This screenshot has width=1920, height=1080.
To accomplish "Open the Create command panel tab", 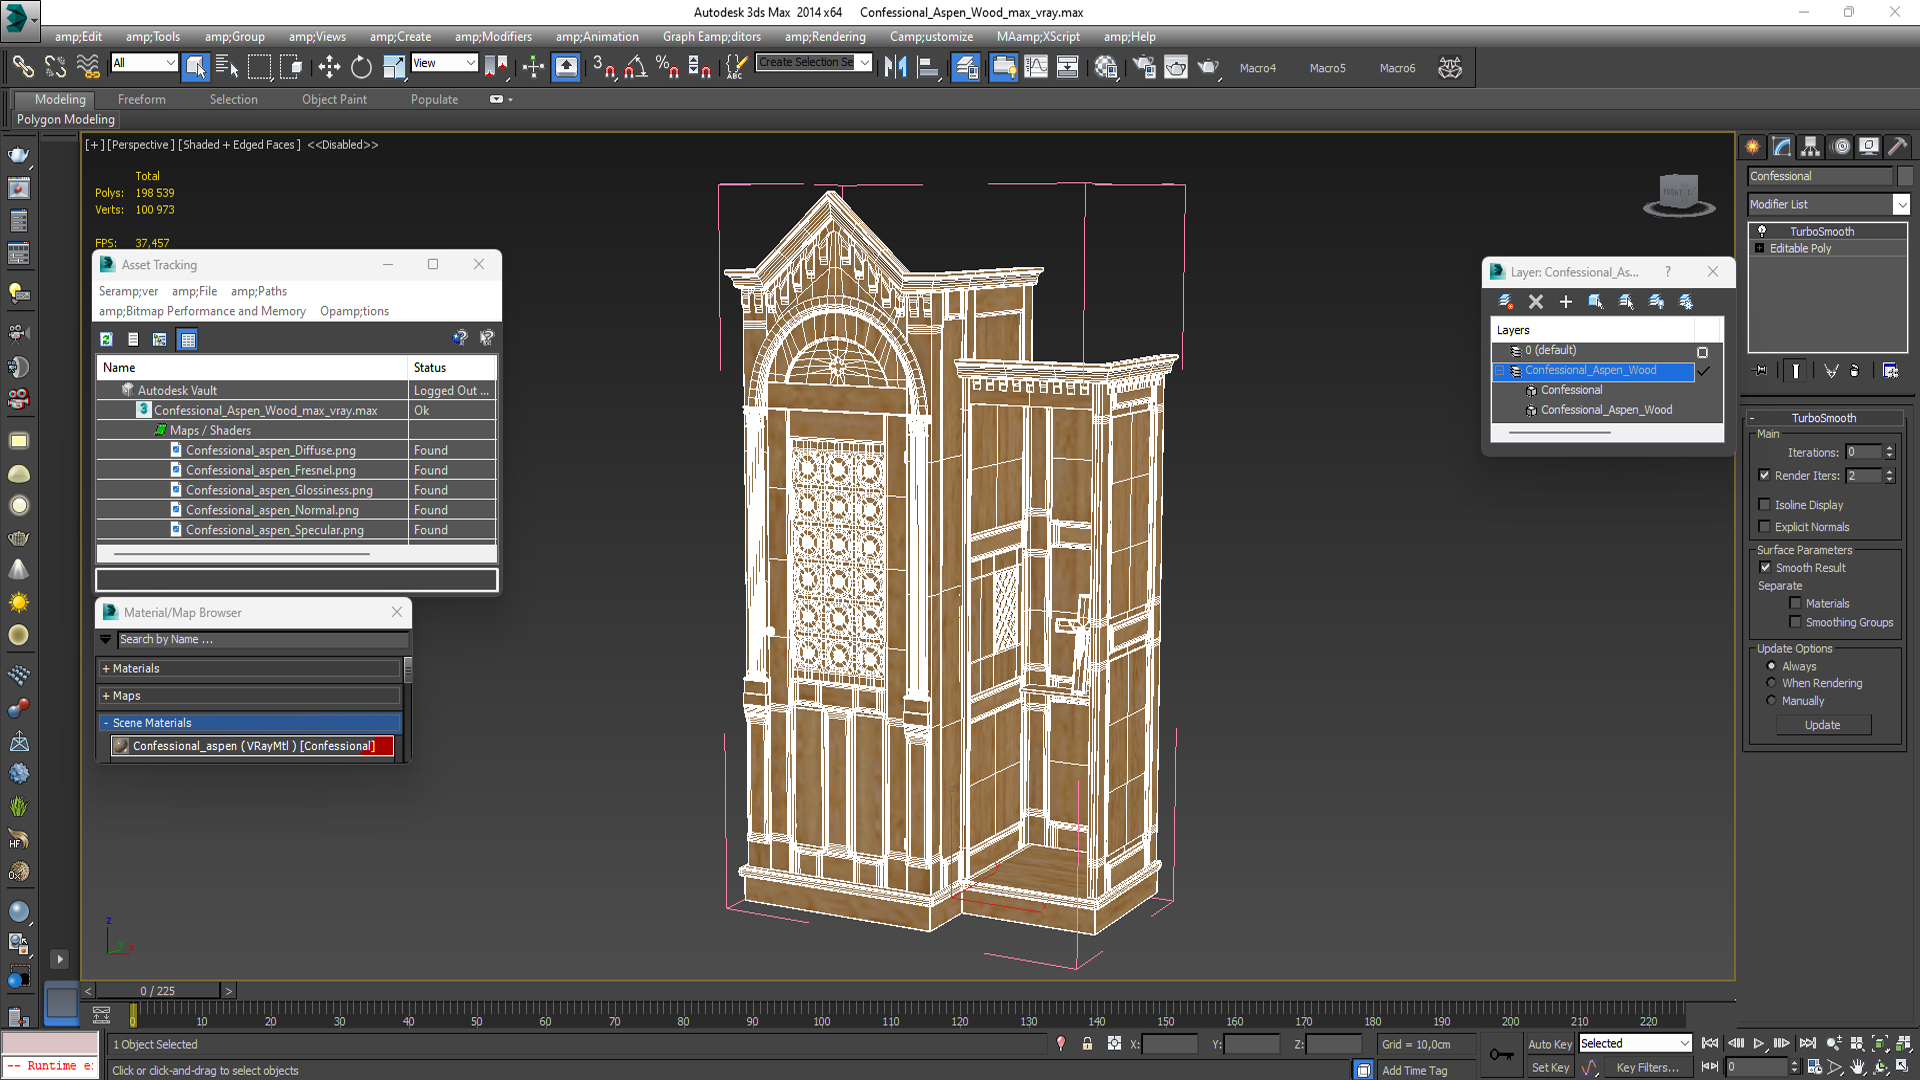I will tap(1753, 147).
